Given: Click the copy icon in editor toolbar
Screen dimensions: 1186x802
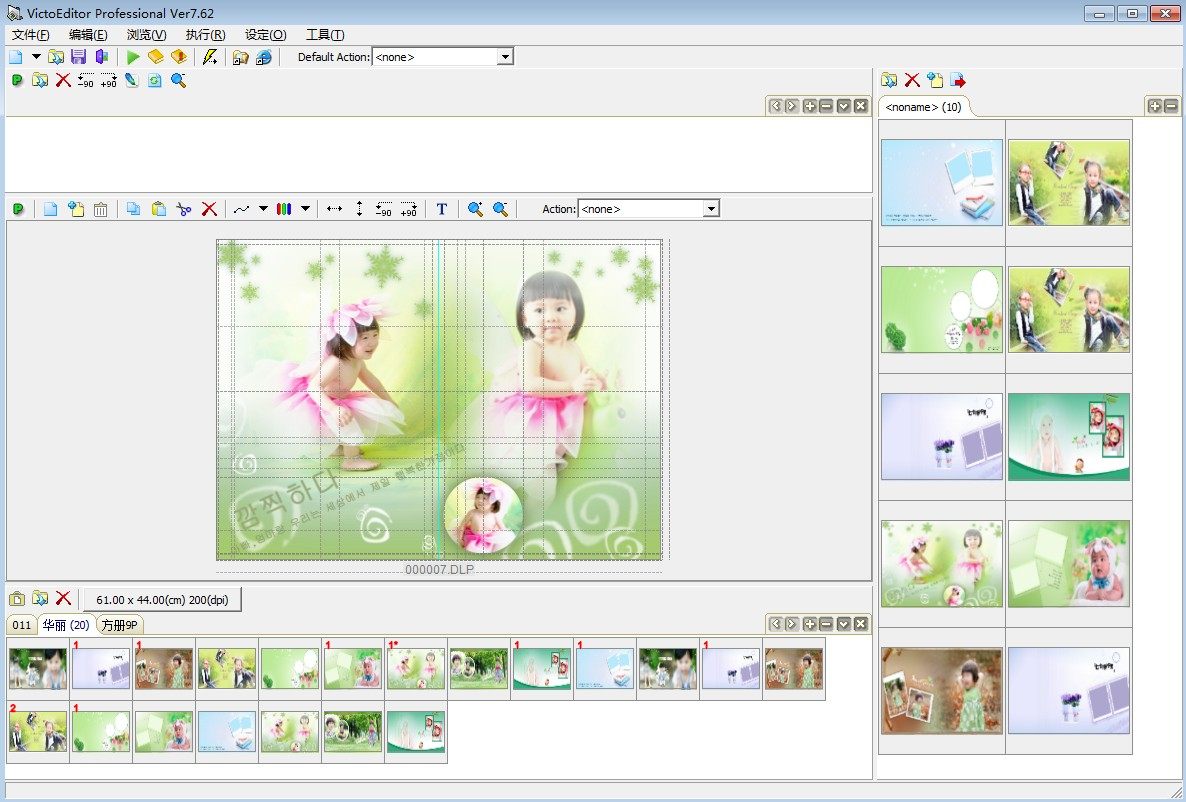Looking at the screenshot, I should [134, 209].
